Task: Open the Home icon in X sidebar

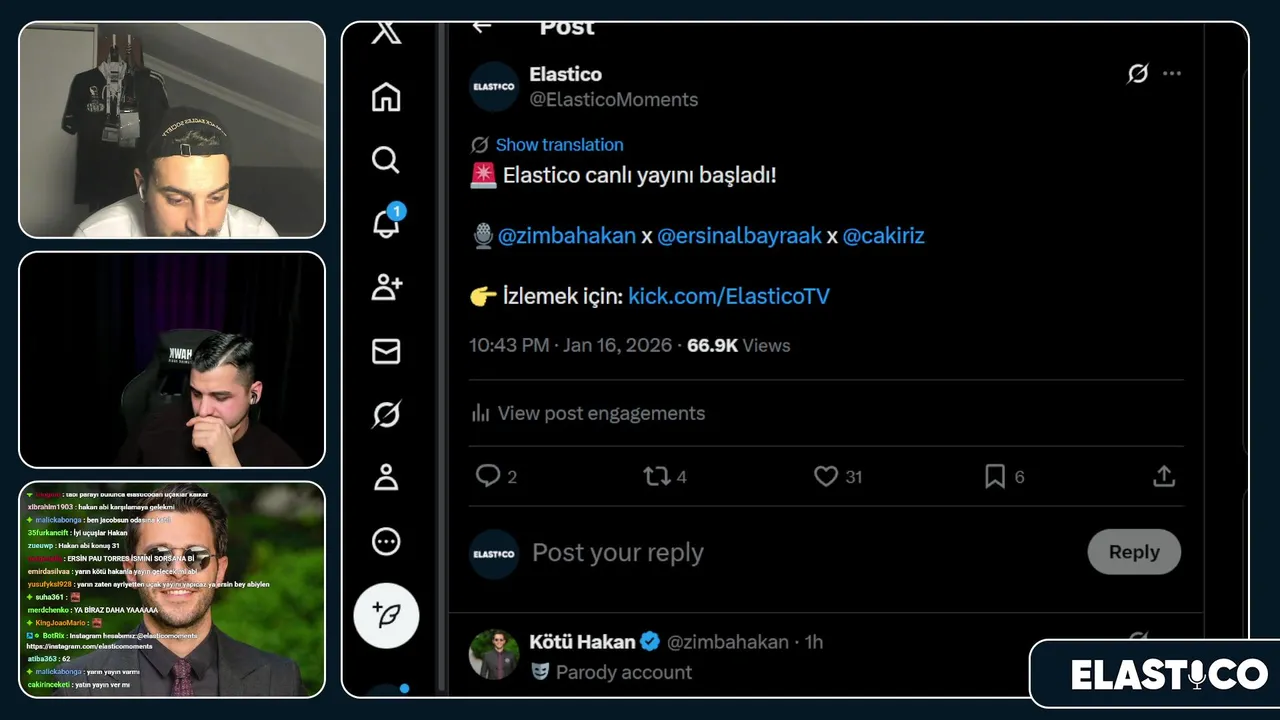Action: pos(386,97)
